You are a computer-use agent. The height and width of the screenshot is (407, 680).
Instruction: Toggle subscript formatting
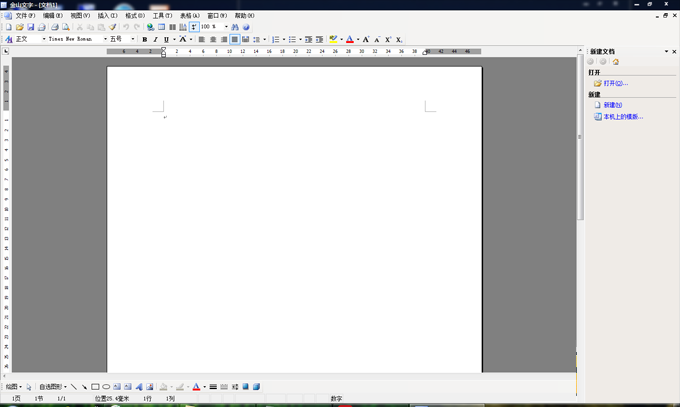click(x=399, y=39)
